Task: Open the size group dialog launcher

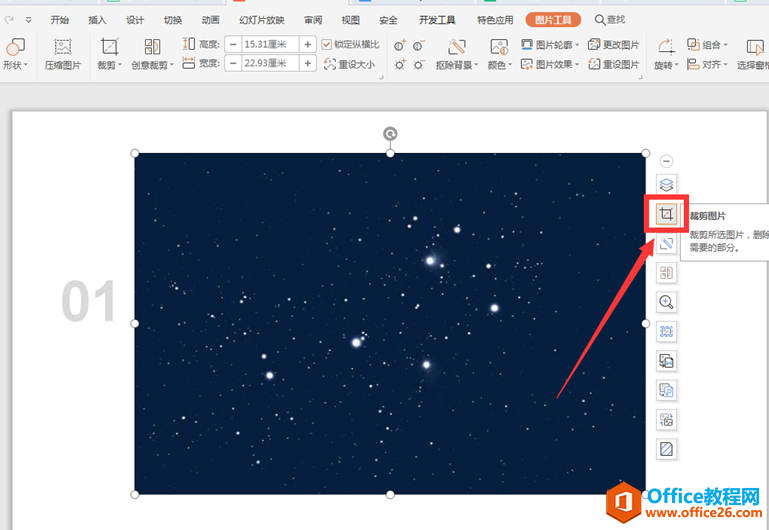Action: pos(381,77)
